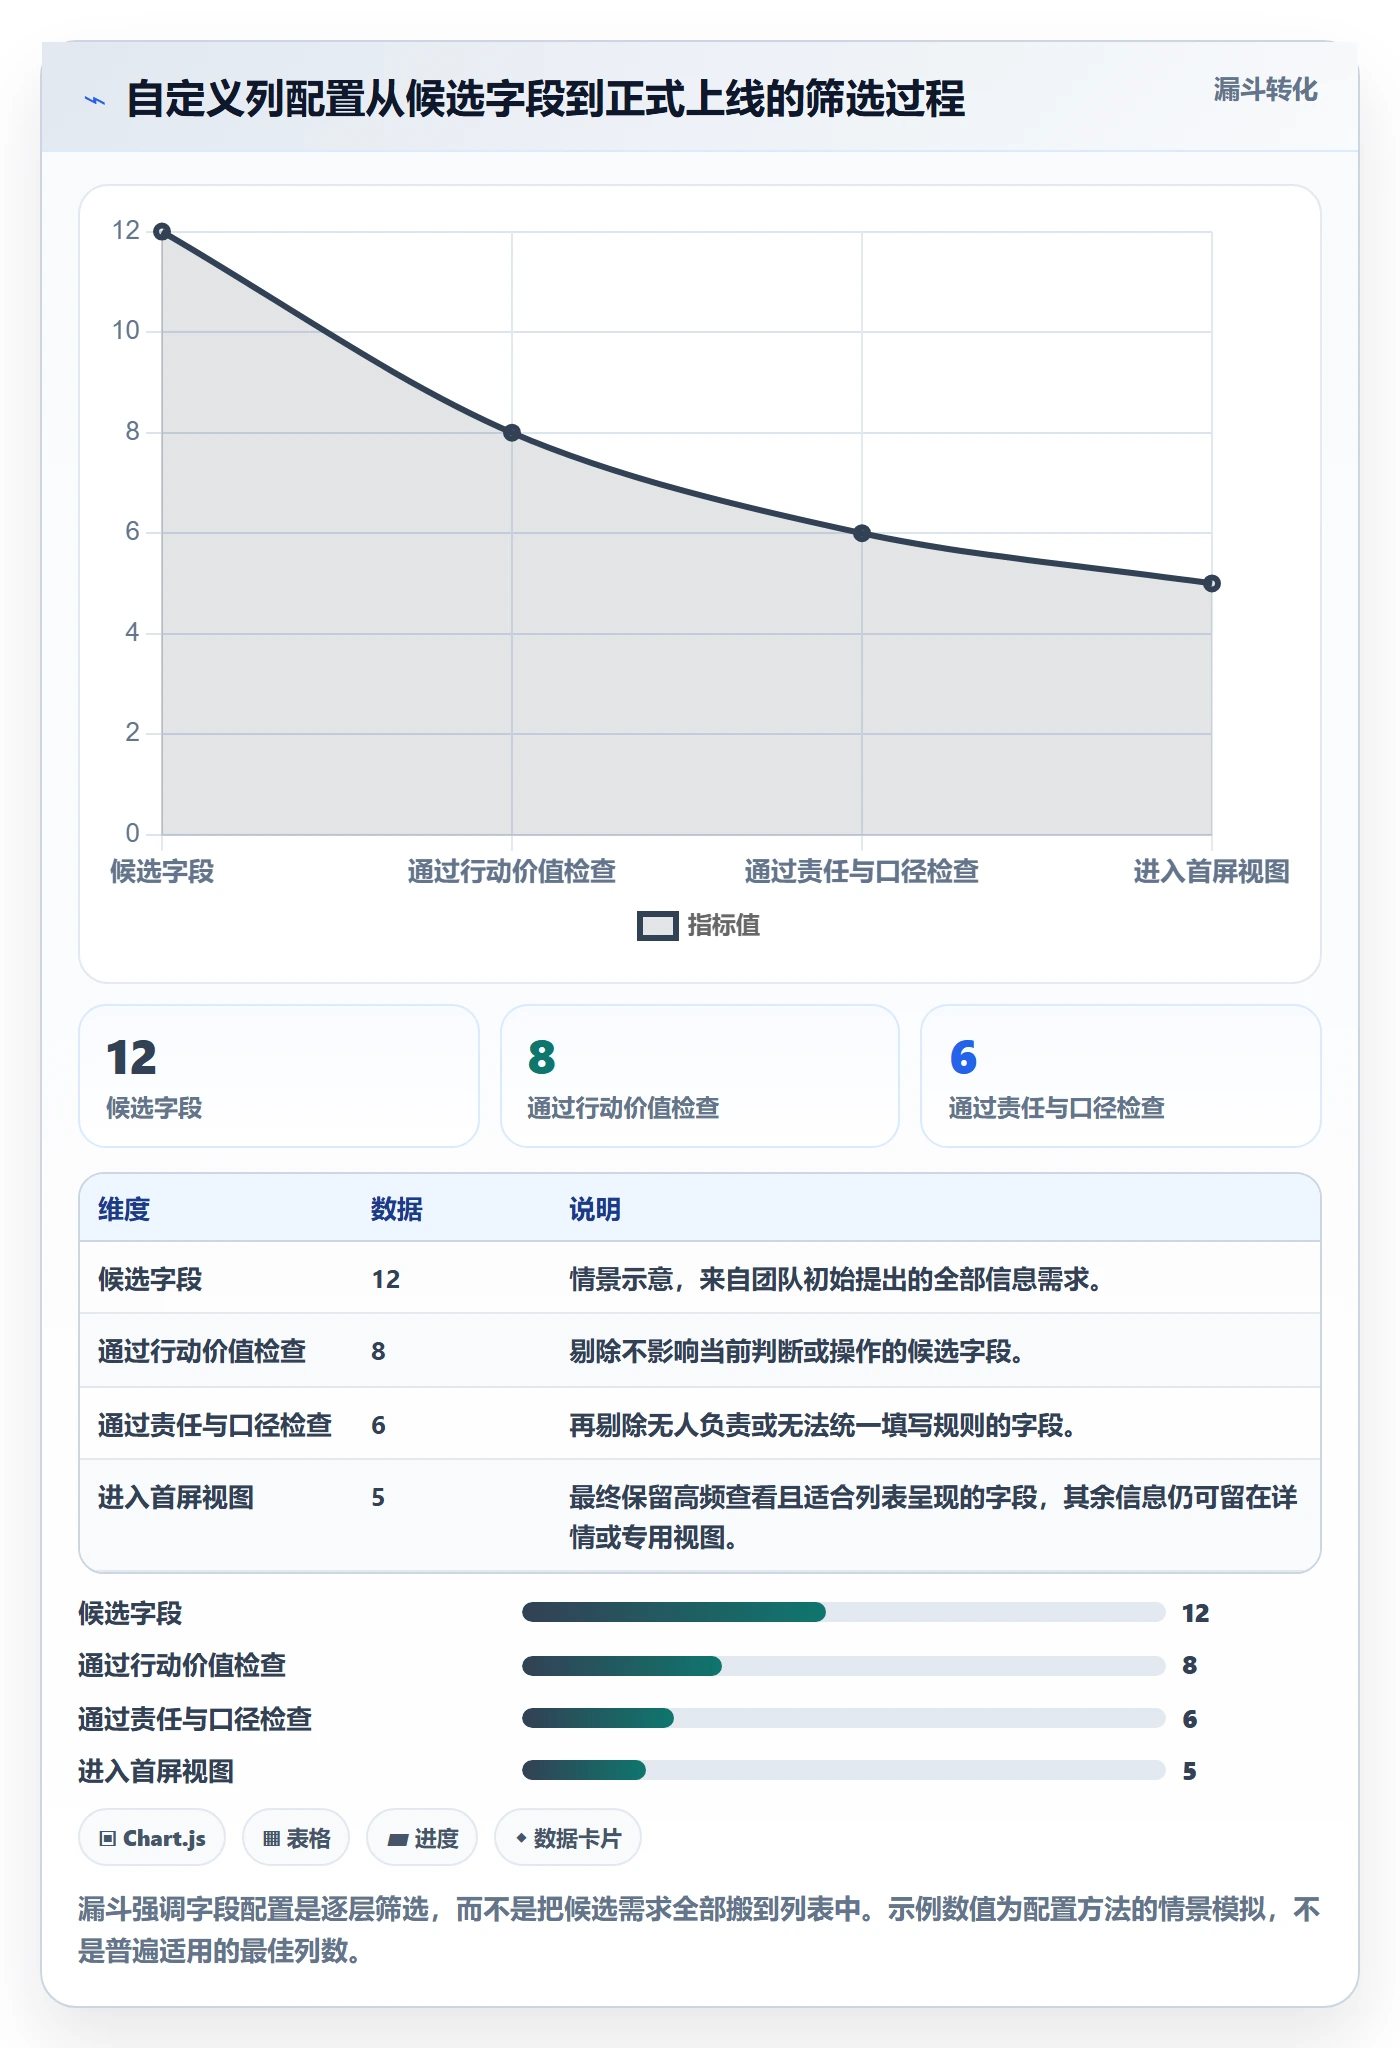This screenshot has width=1400, height=2048.
Task: Toggle the 指标值 legend swatch
Action: [x=657, y=926]
